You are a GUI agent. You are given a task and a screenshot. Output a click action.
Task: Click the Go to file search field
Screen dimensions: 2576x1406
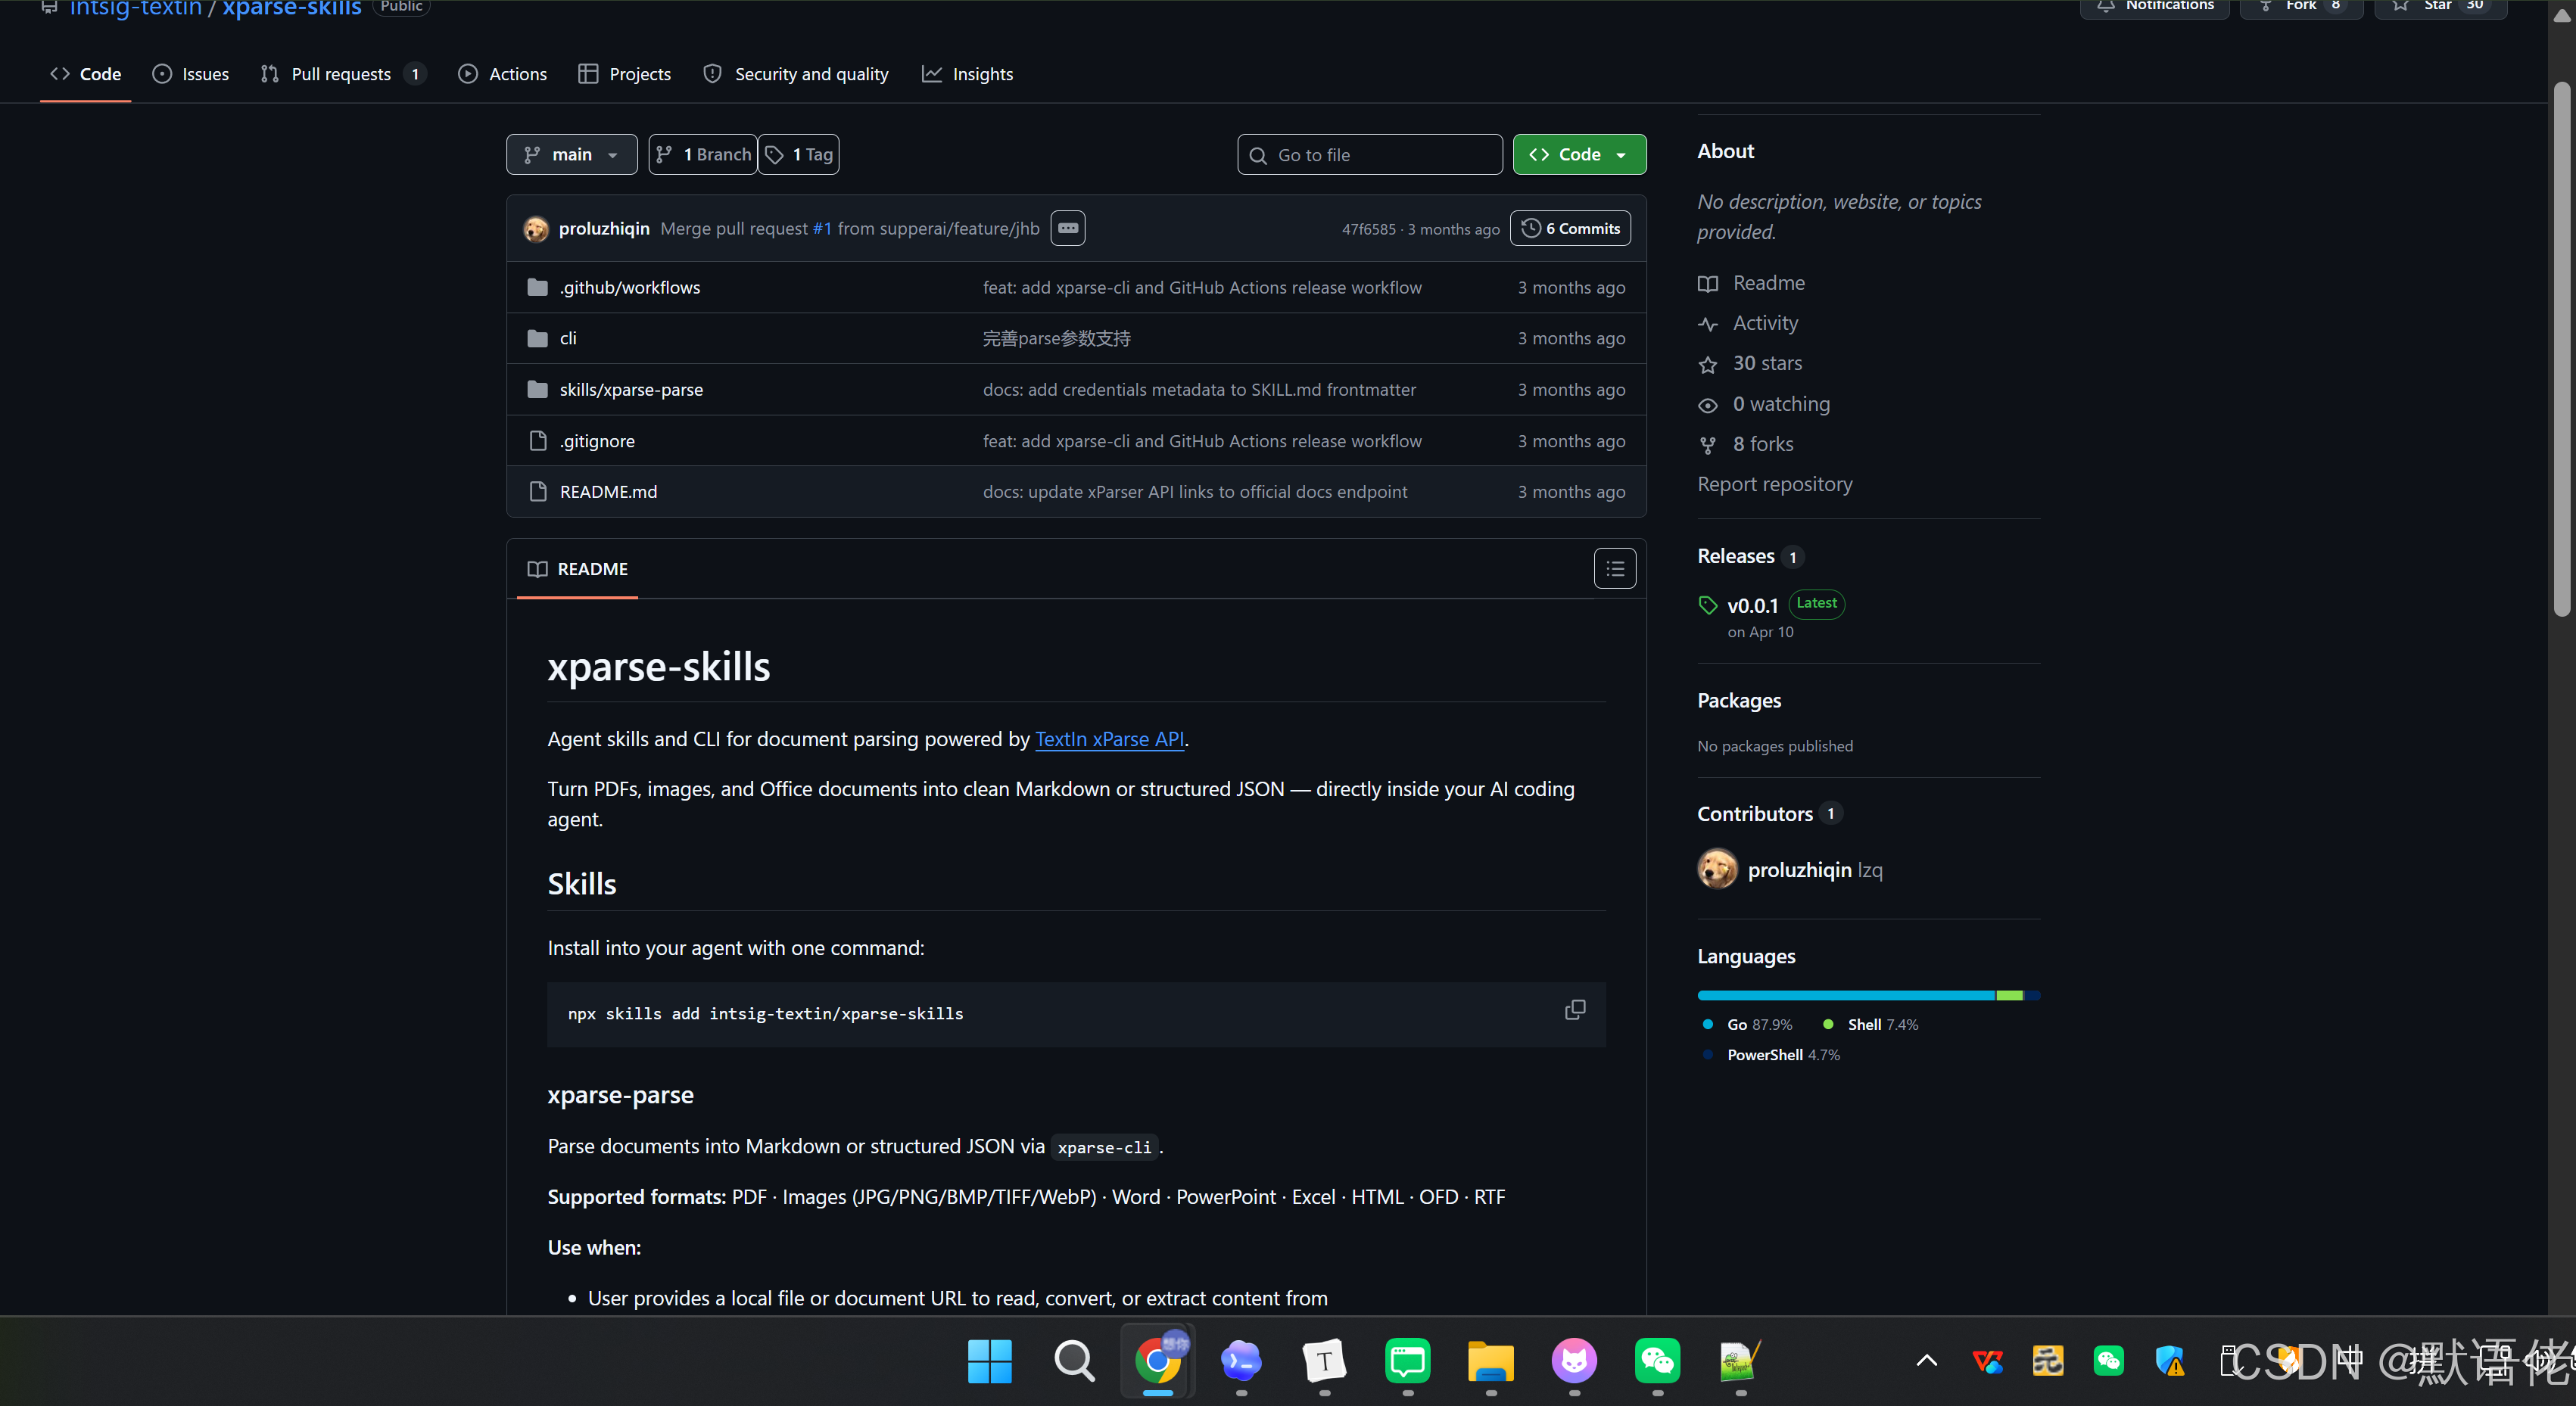point(1369,155)
